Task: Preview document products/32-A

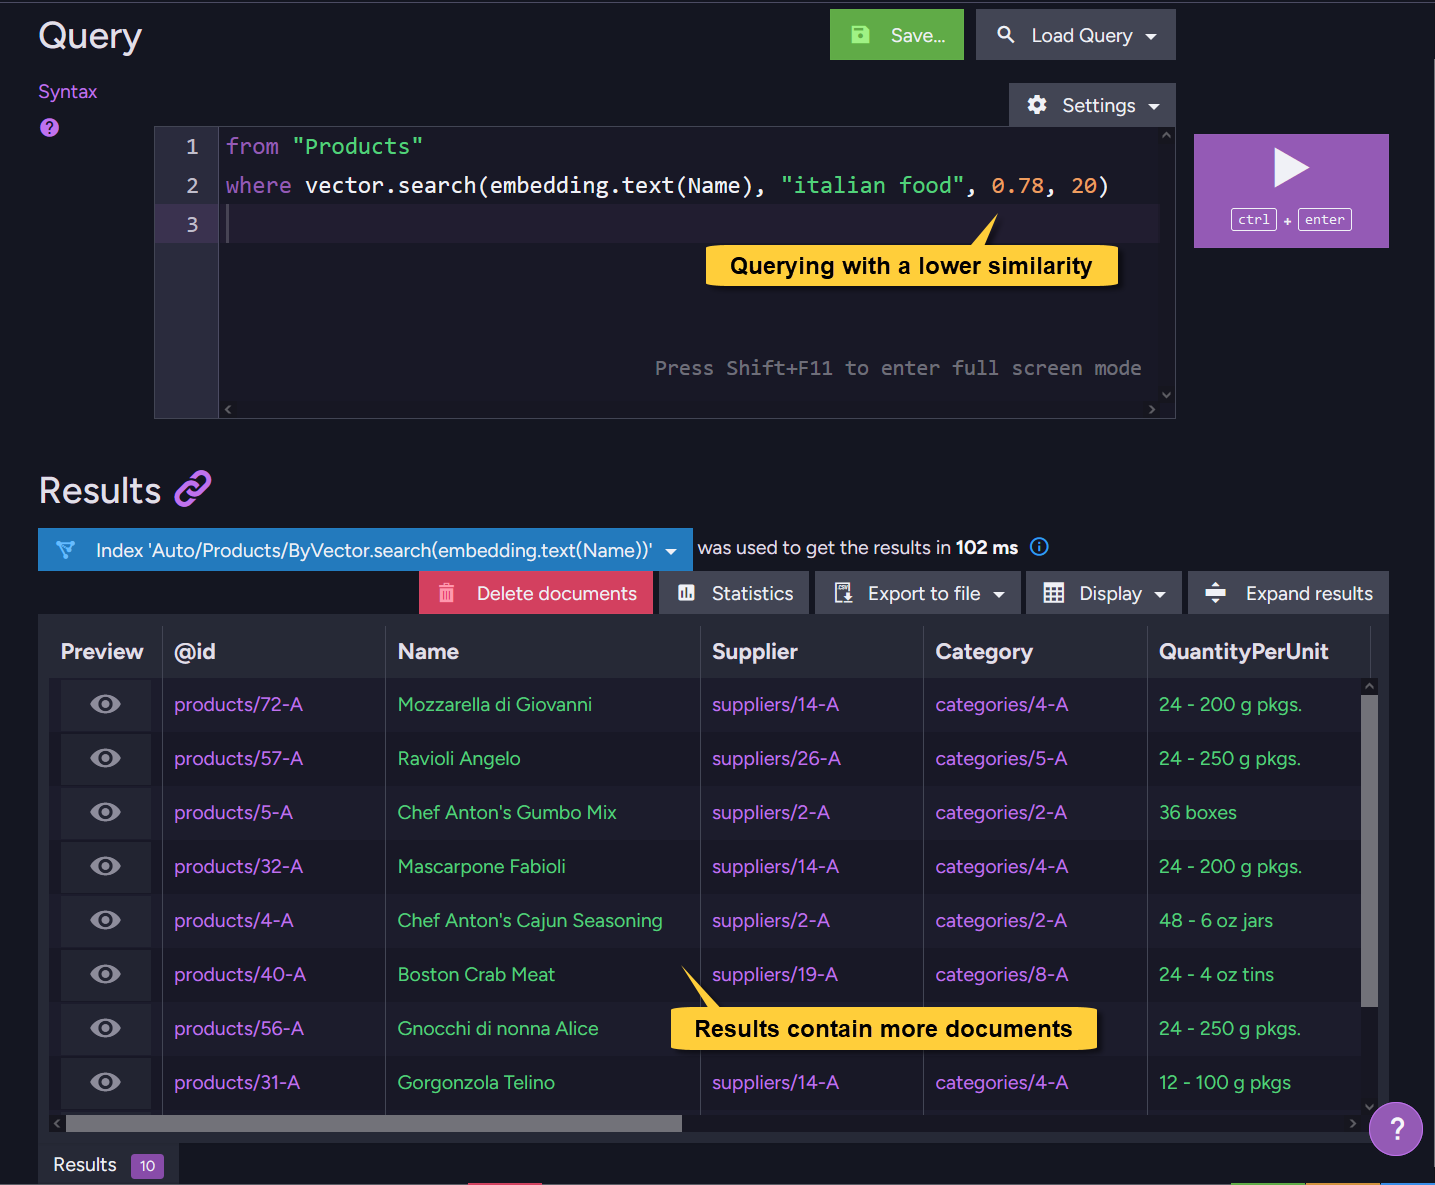Action: pyautogui.click(x=105, y=866)
